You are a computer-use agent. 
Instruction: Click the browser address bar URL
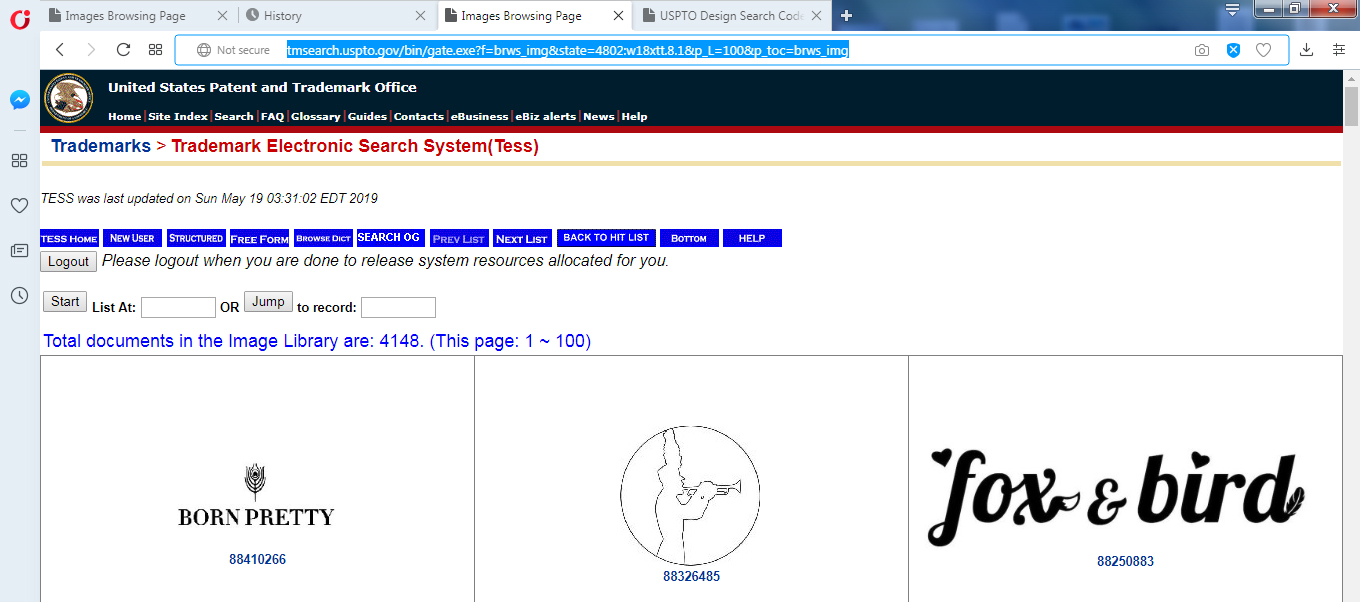(x=568, y=50)
